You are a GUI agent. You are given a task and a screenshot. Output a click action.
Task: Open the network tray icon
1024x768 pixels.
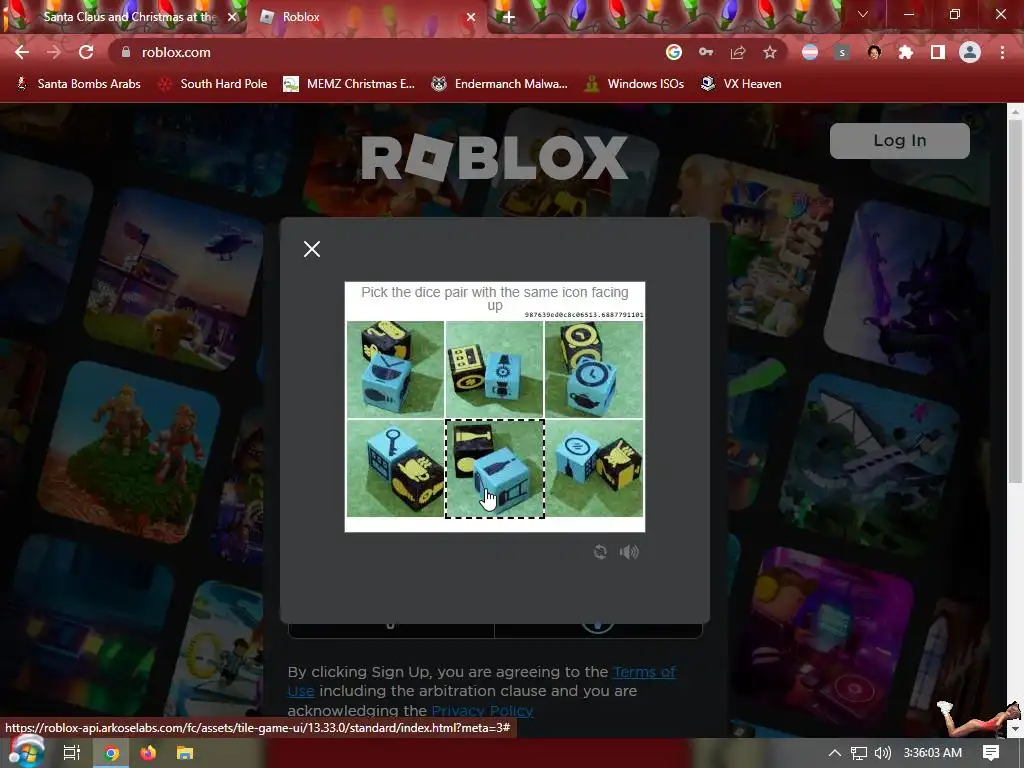[859, 753]
